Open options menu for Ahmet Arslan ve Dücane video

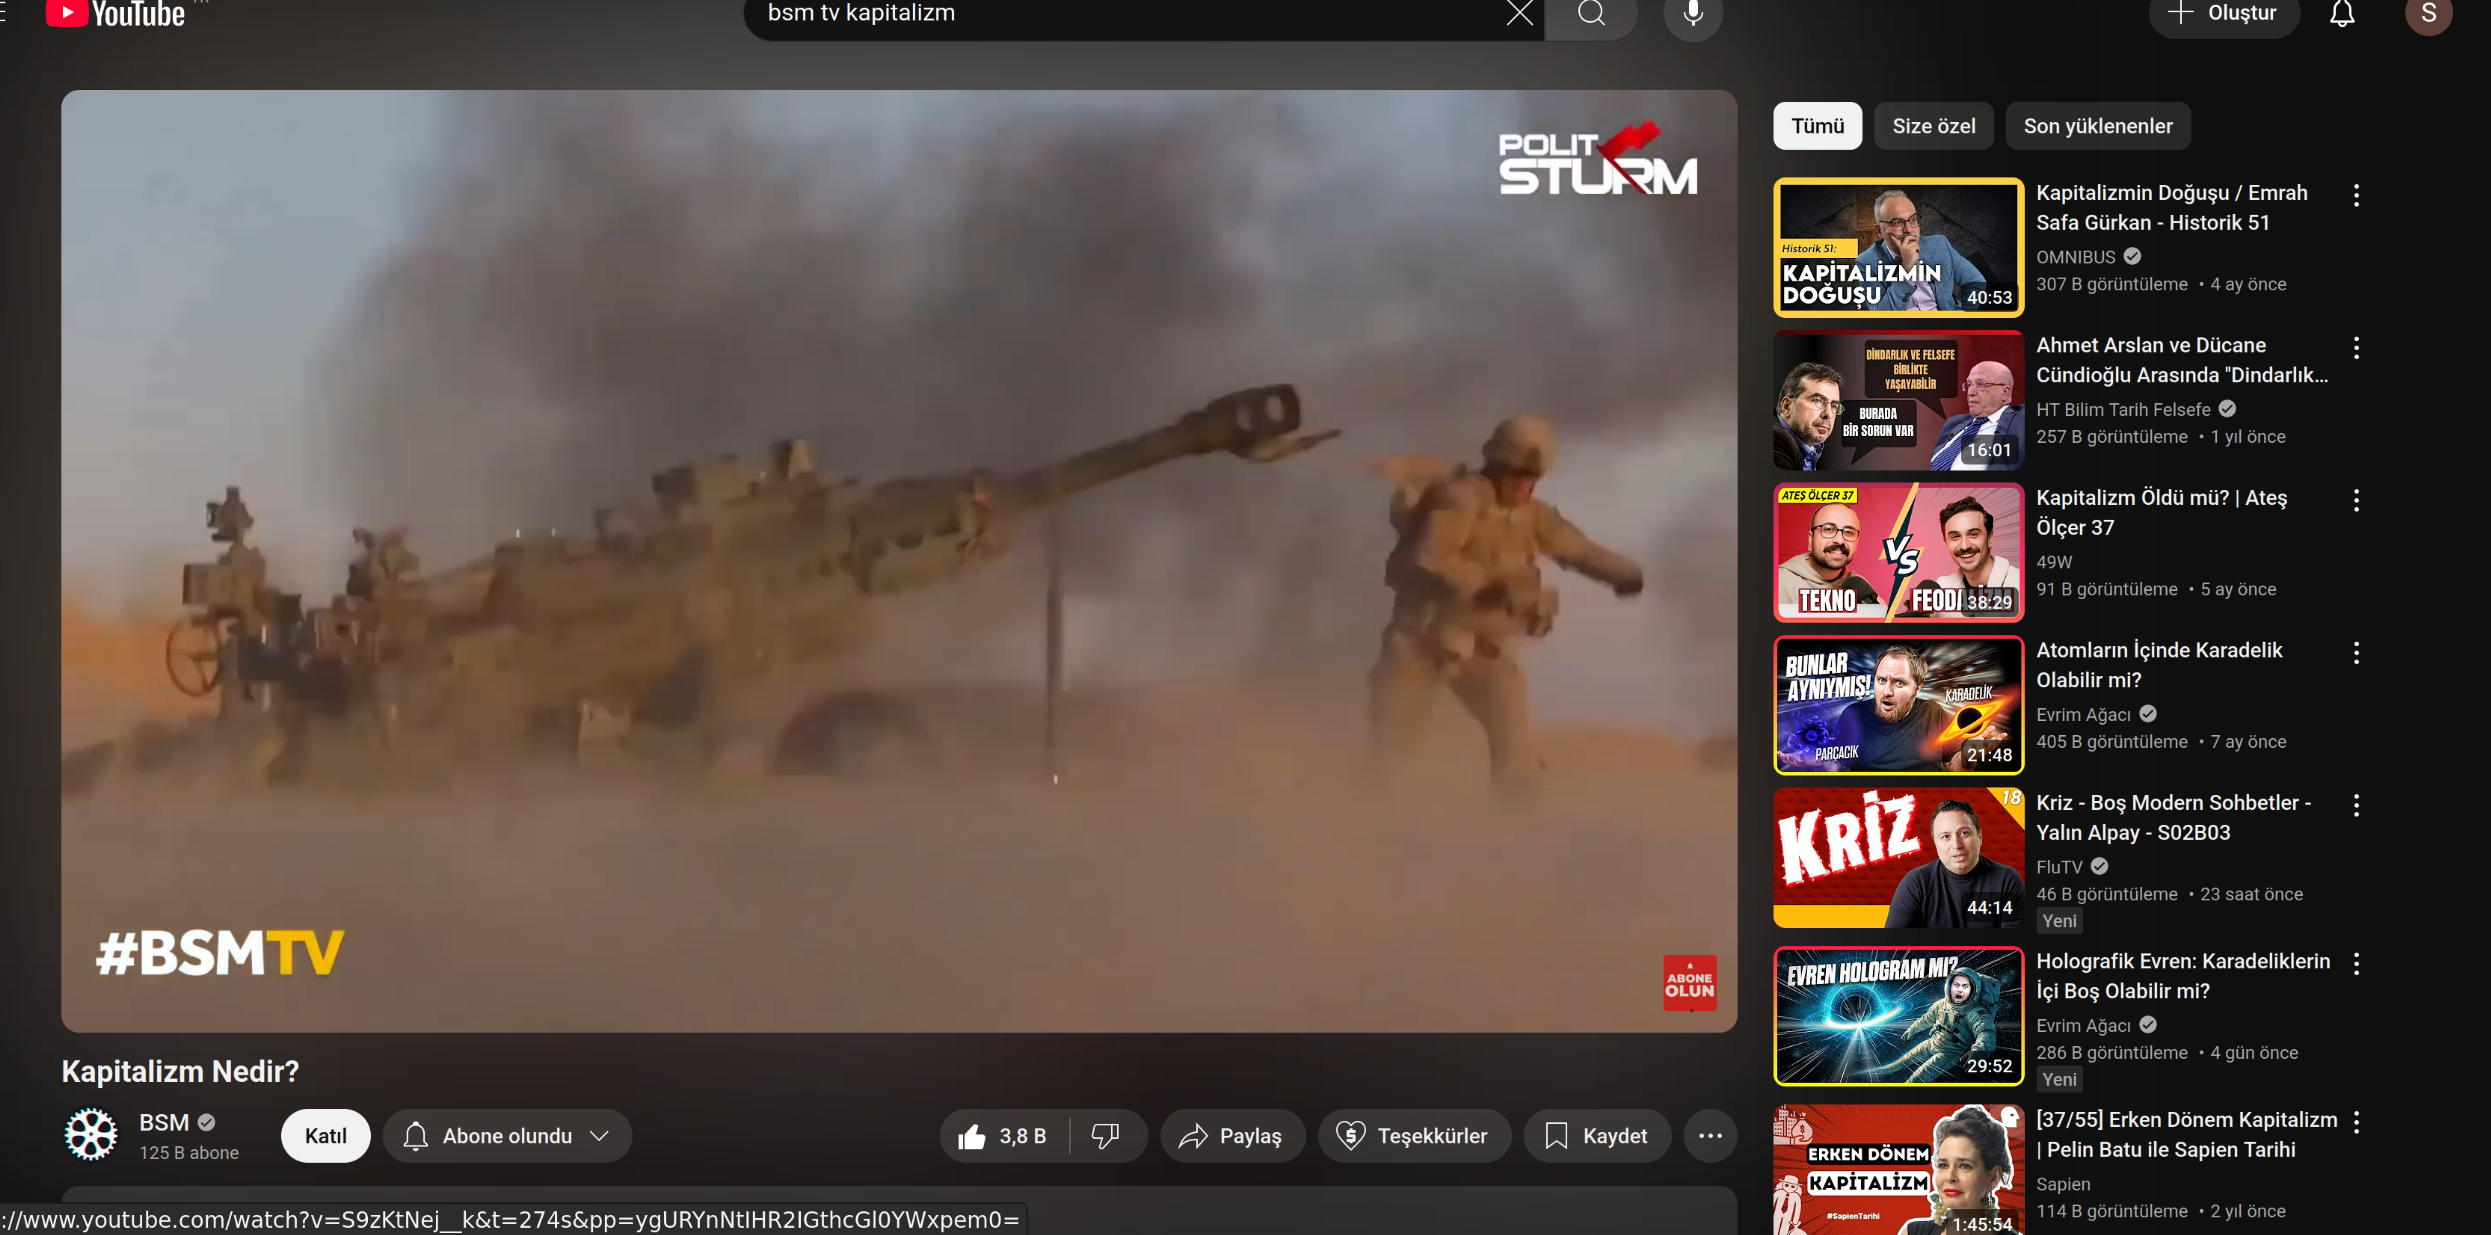(x=2356, y=348)
